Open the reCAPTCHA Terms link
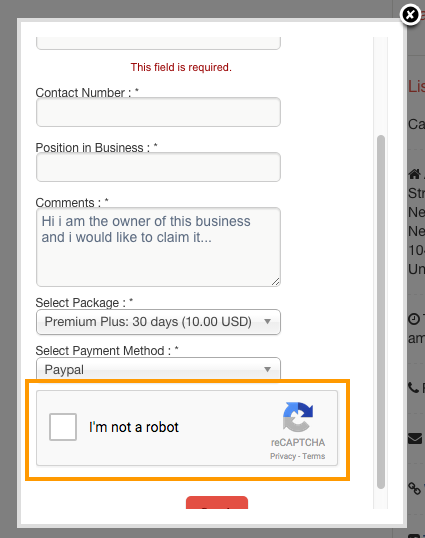The width and height of the screenshot is (425, 538). coord(314,456)
